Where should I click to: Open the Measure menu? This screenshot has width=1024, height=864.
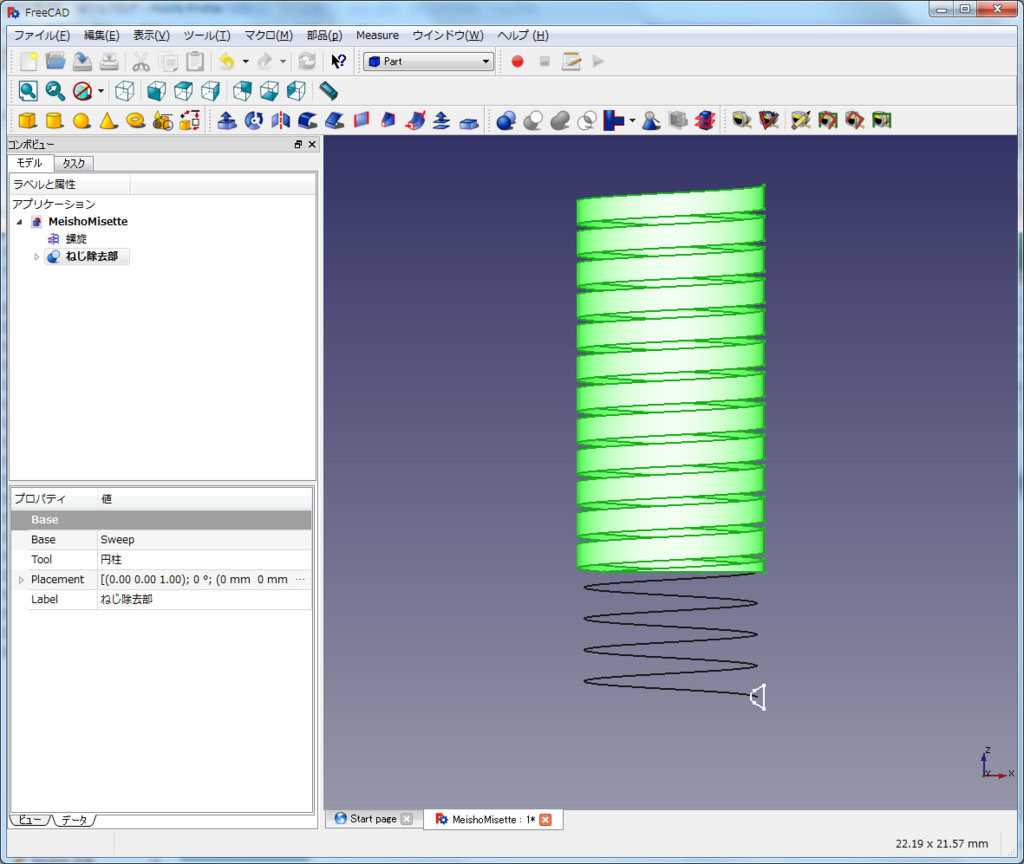tap(377, 35)
